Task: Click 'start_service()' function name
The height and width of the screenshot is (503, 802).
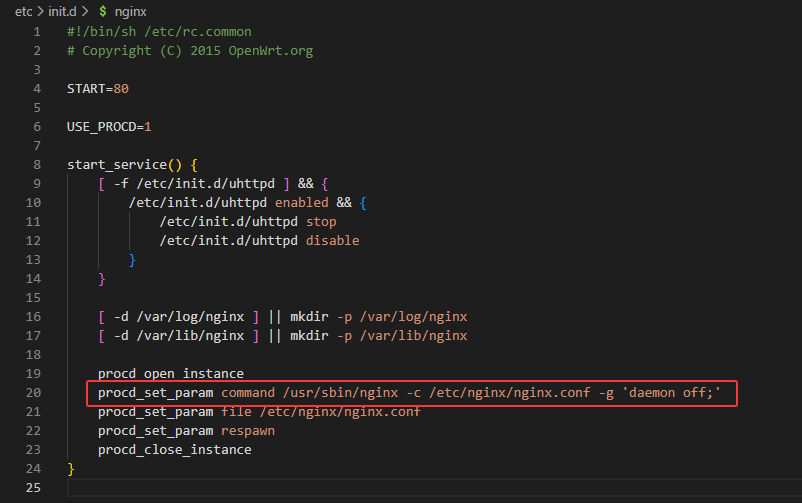Action: click(x=124, y=165)
